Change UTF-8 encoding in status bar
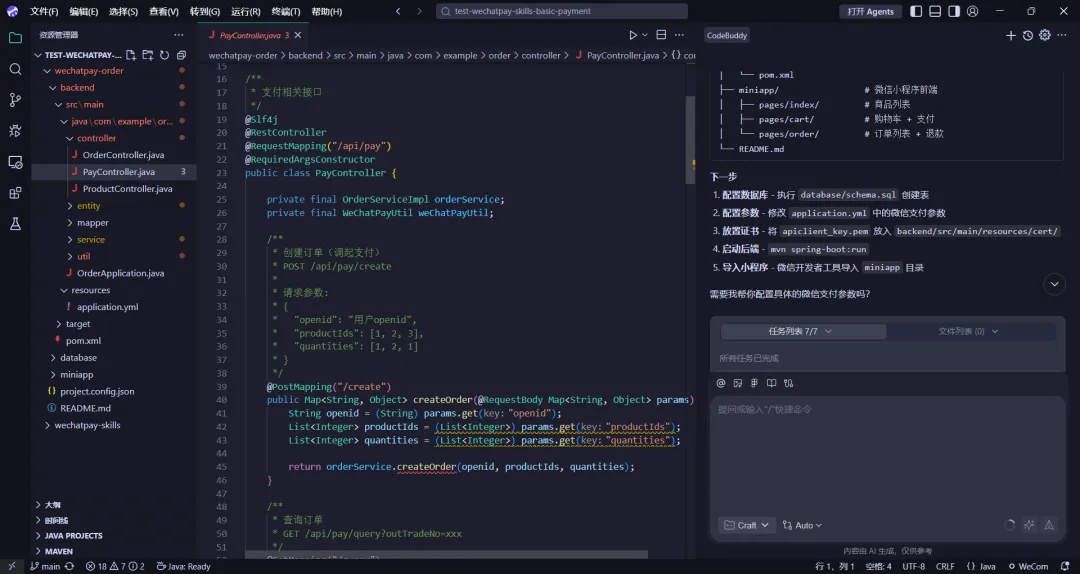 (x=913, y=566)
